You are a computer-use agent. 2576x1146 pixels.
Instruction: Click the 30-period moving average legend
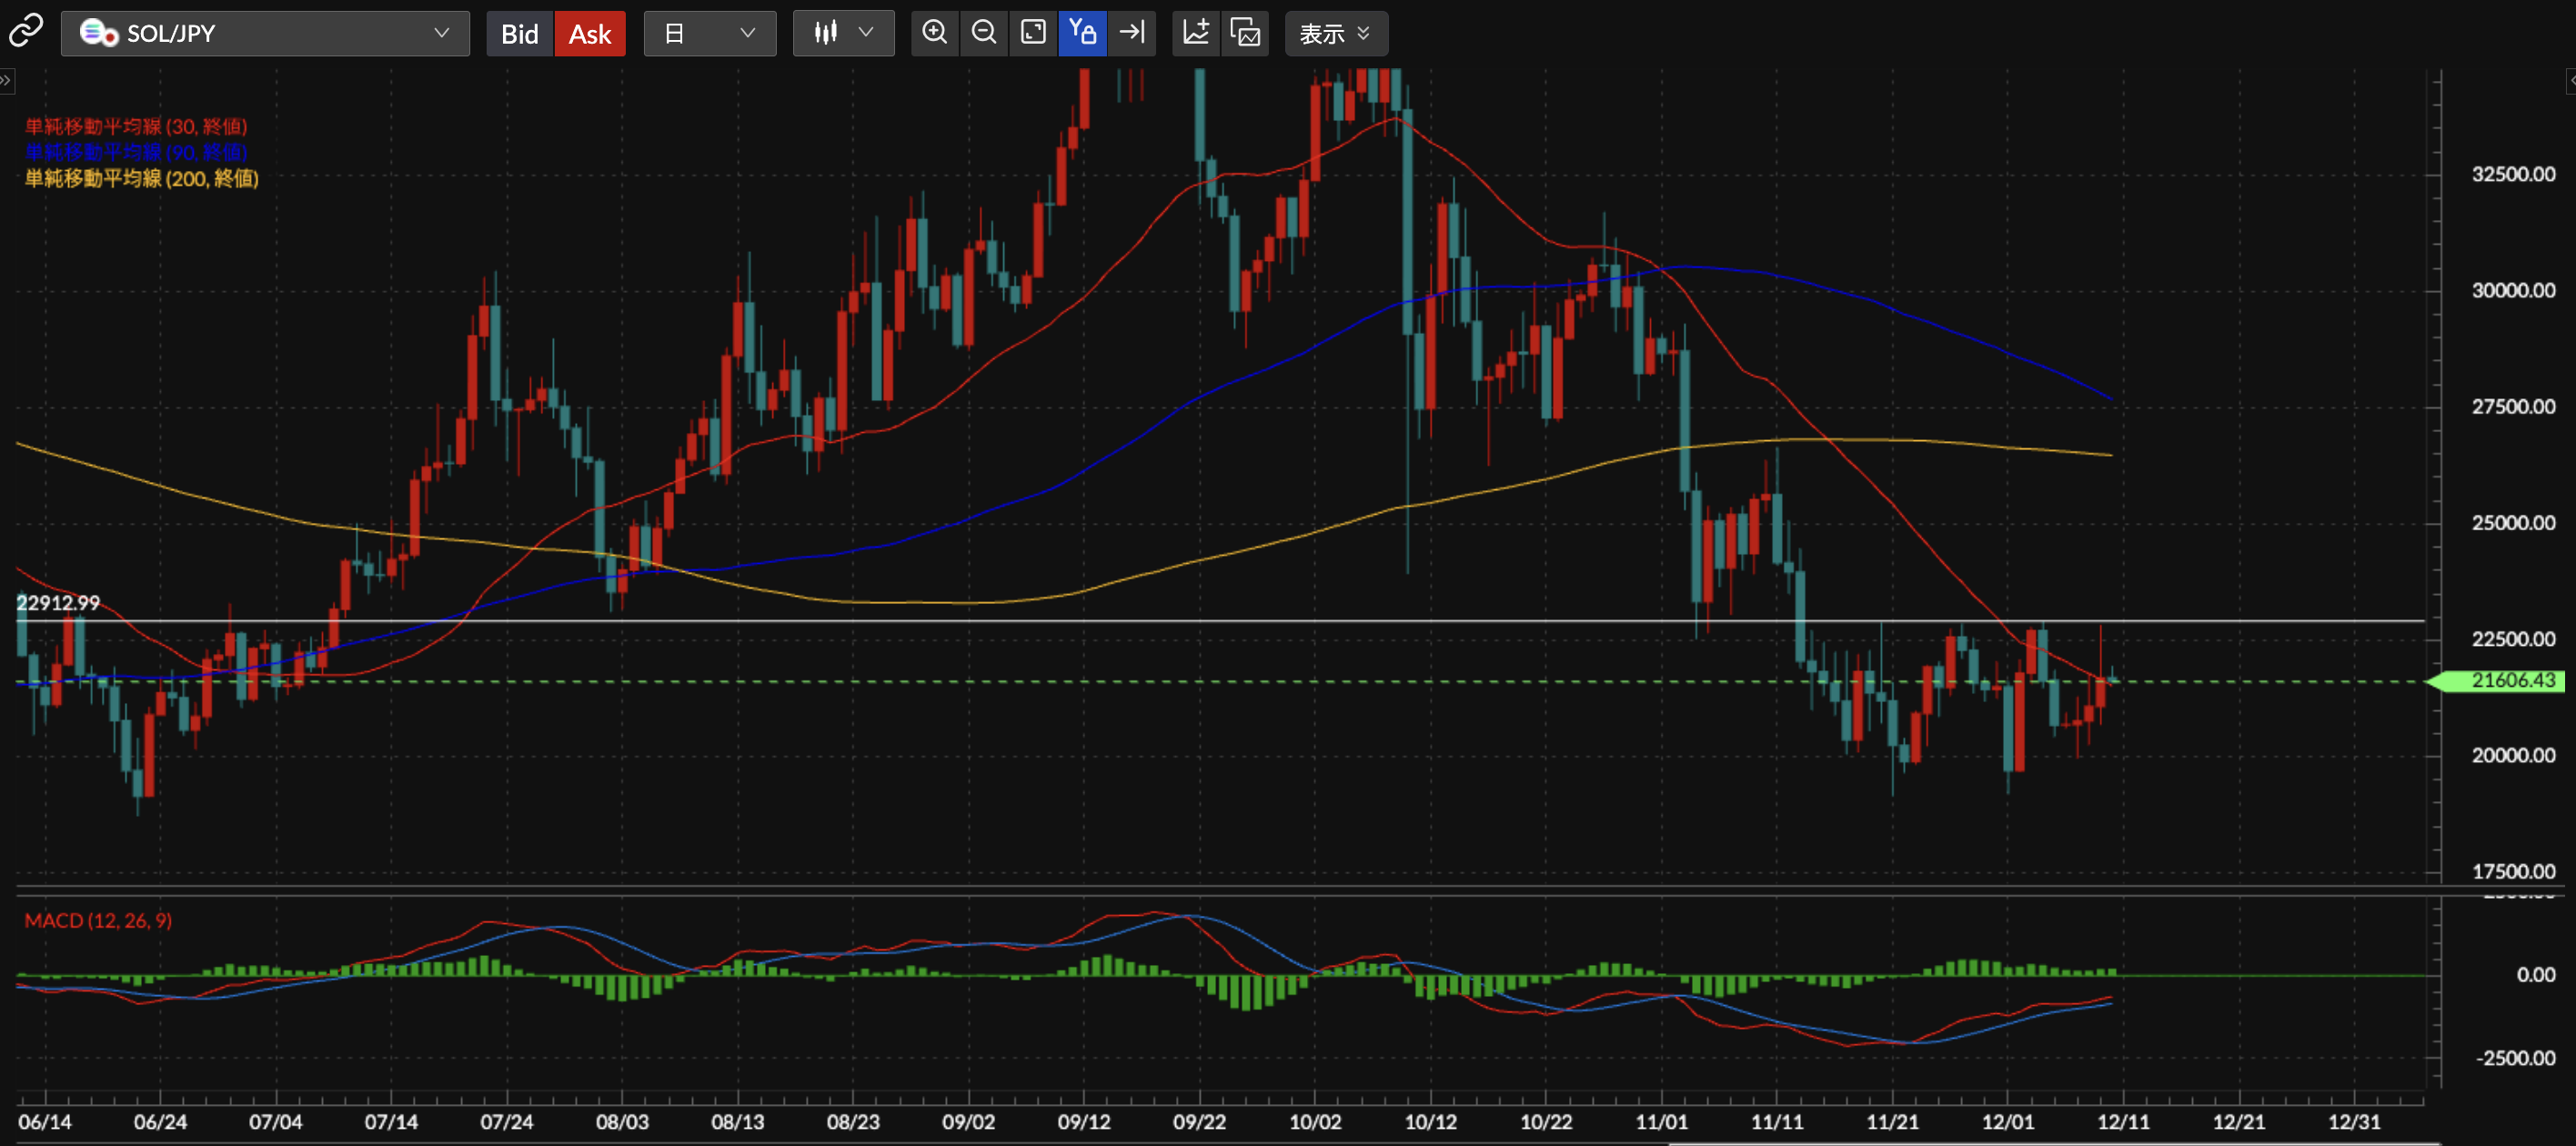(136, 126)
